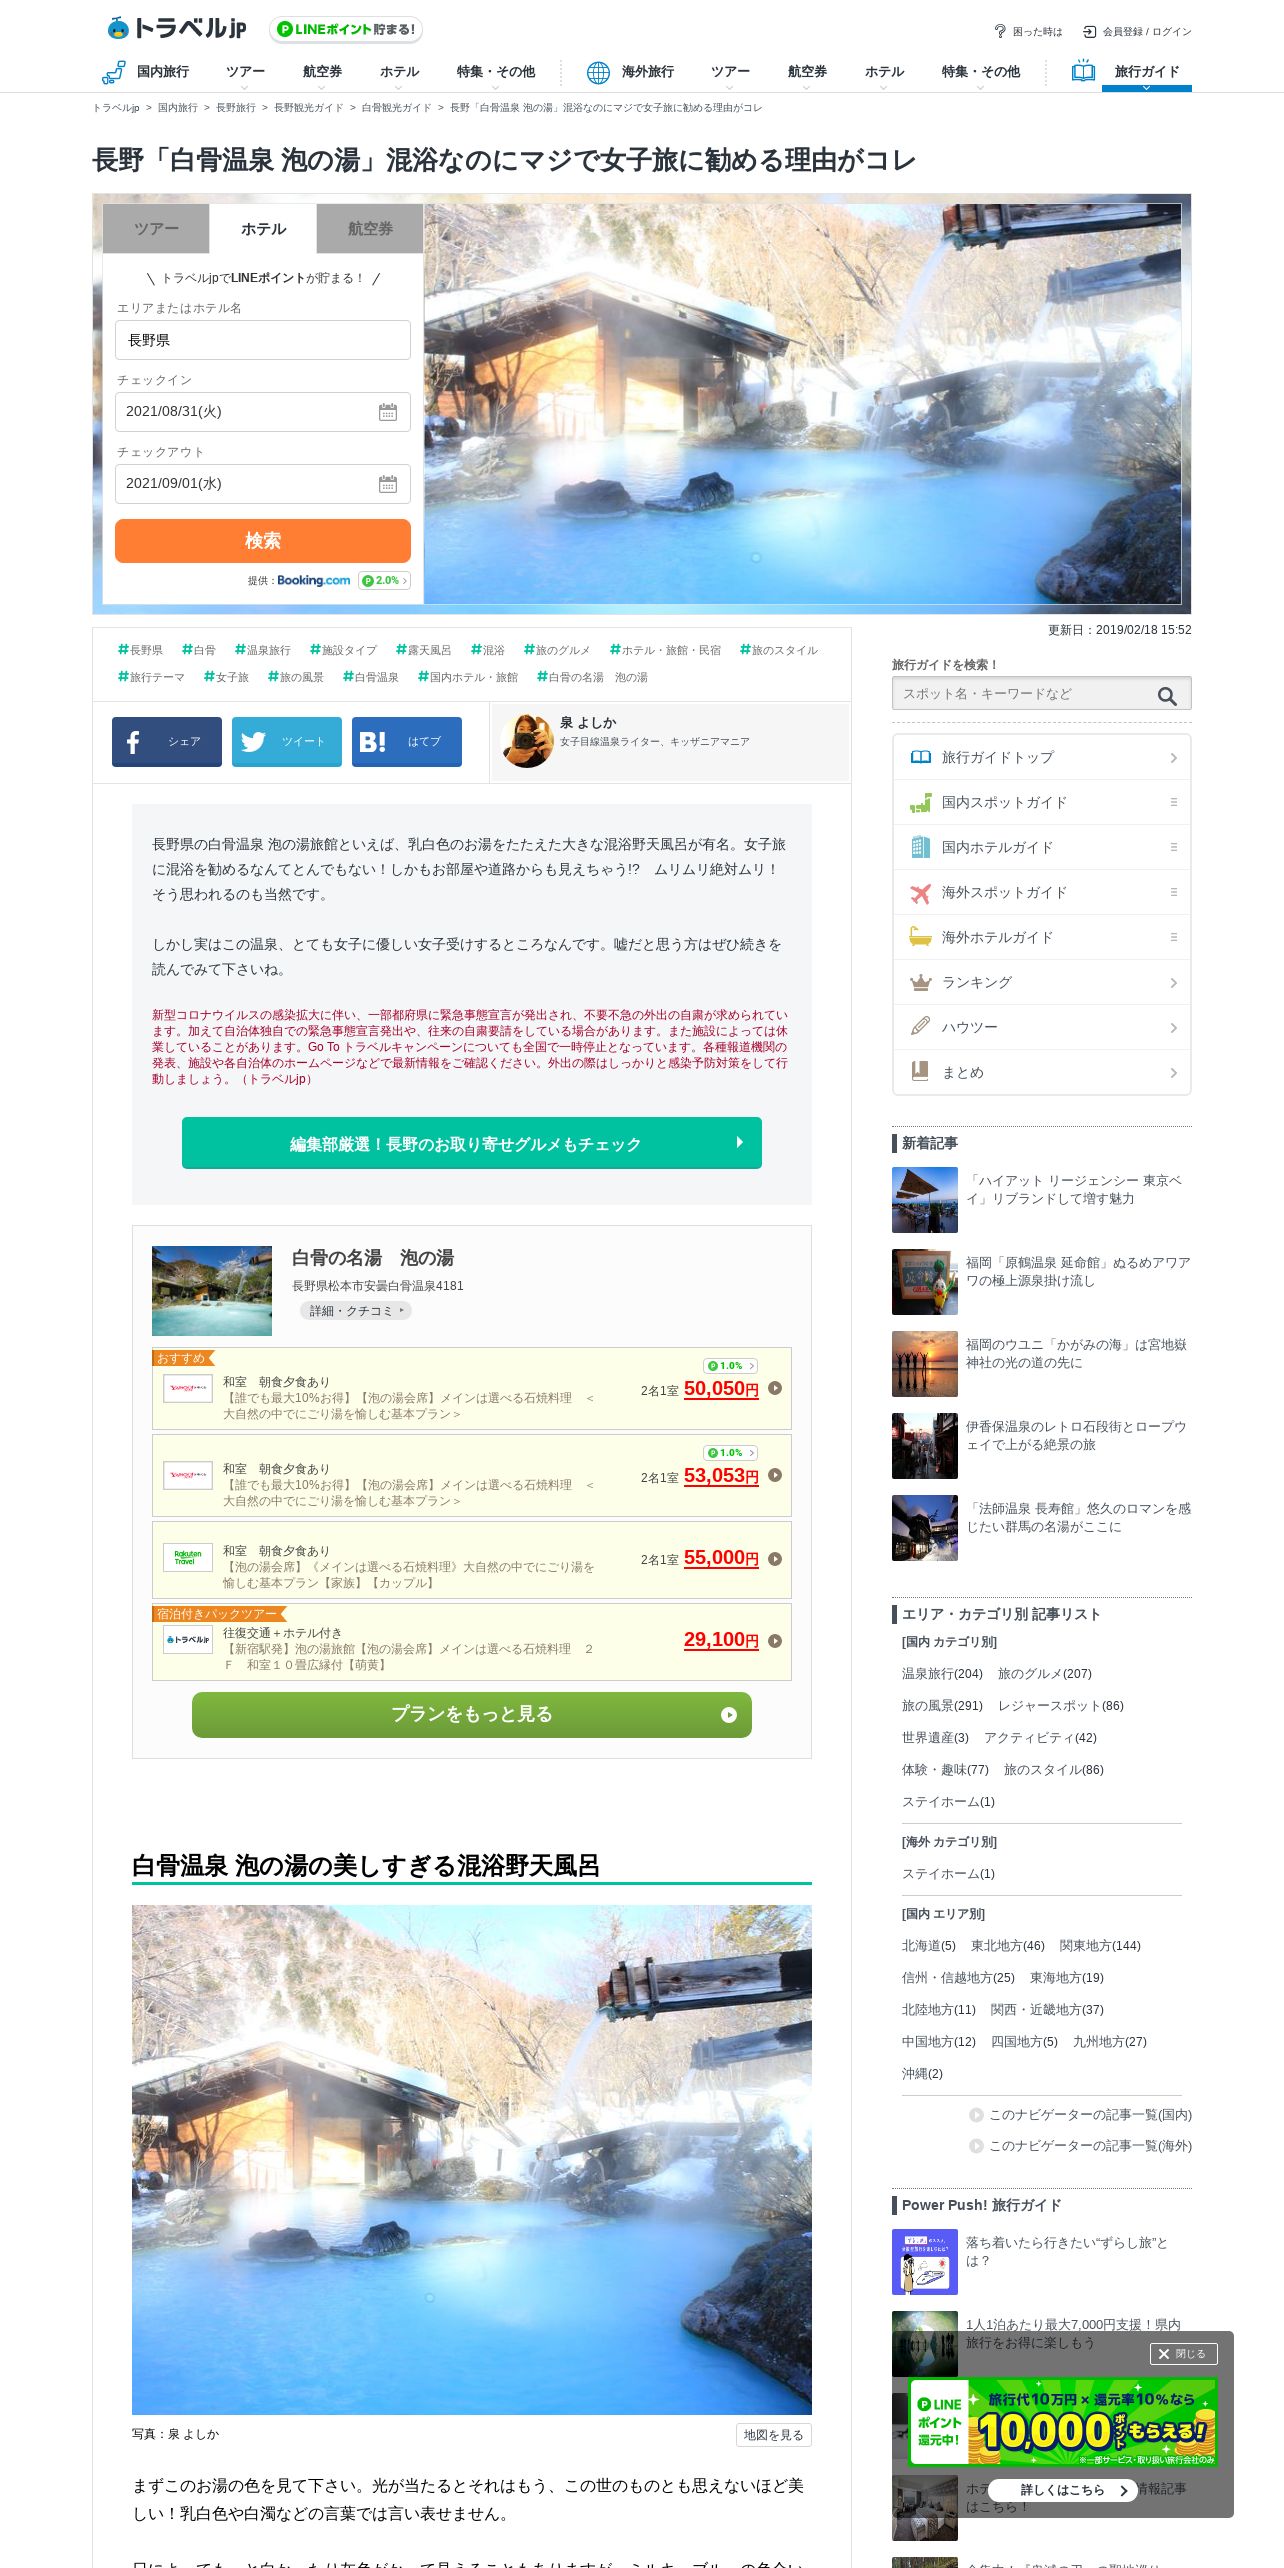Click the arrow icon beside the 50,050円 price
Viewport: 1284px width, 2568px height.
tap(775, 1388)
